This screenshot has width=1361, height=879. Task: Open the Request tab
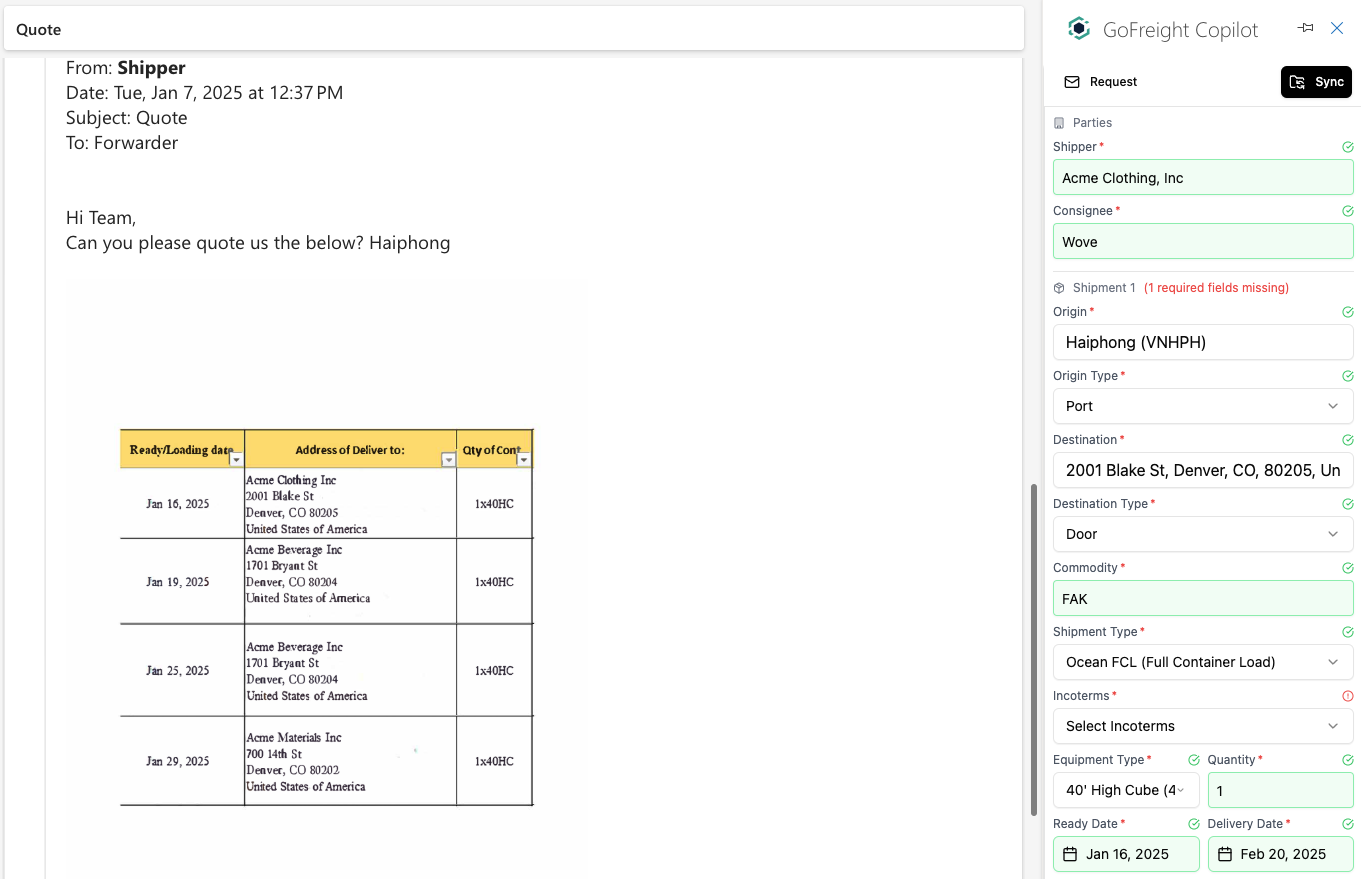[x=1101, y=82]
